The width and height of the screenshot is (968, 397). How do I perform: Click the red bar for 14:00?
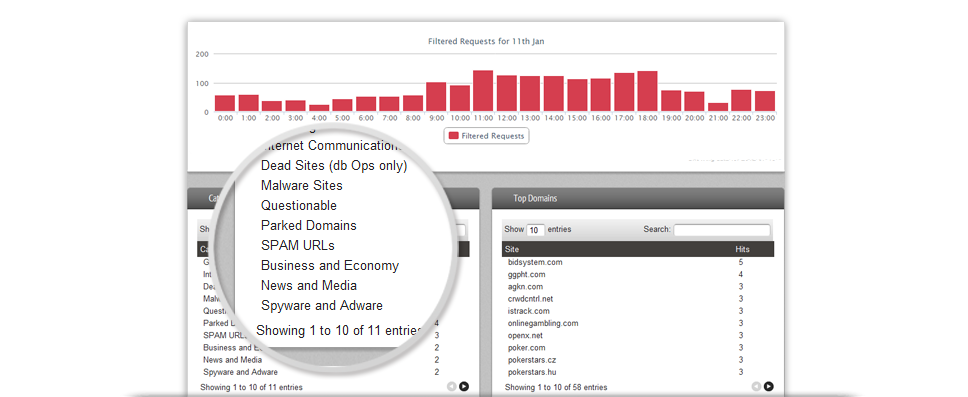click(x=554, y=94)
